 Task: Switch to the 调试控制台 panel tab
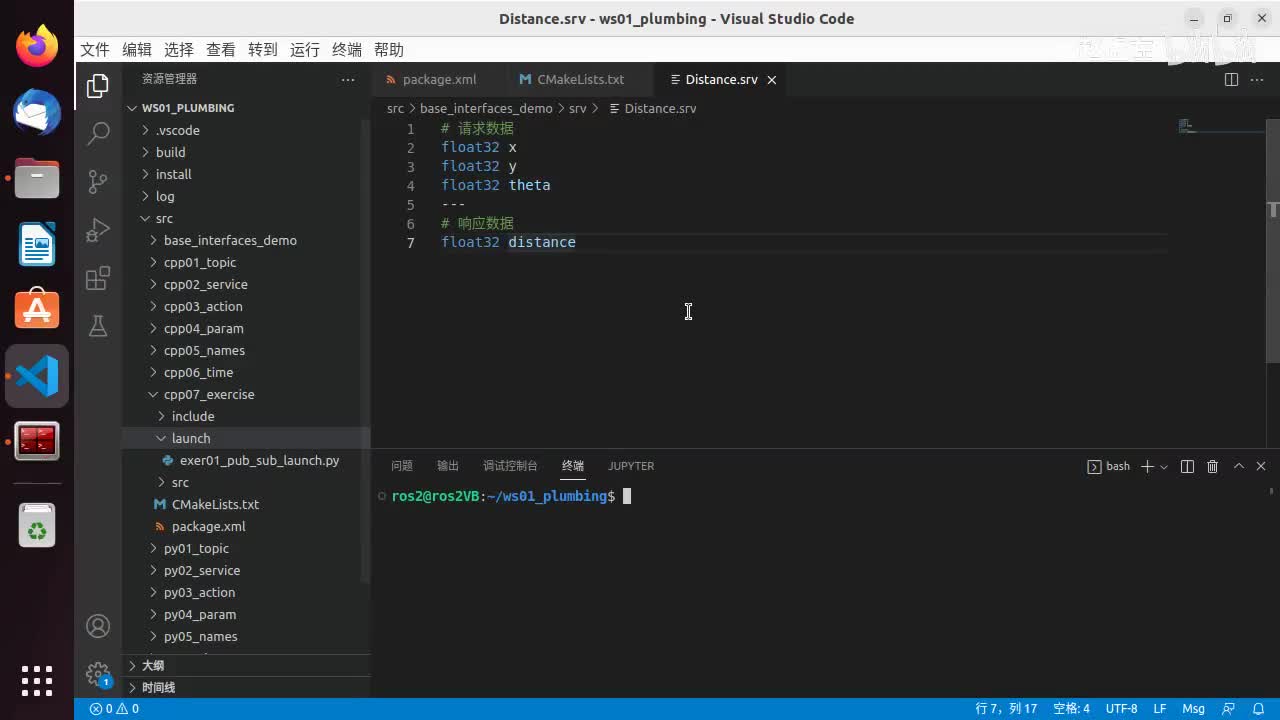[510, 466]
